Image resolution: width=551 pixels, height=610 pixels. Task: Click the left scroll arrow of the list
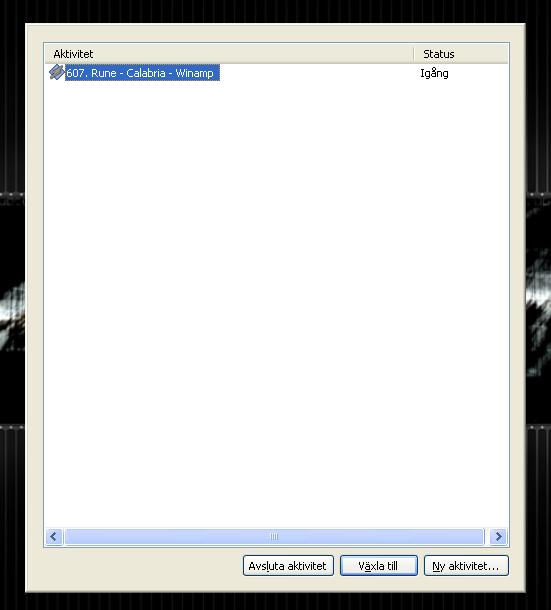54,536
